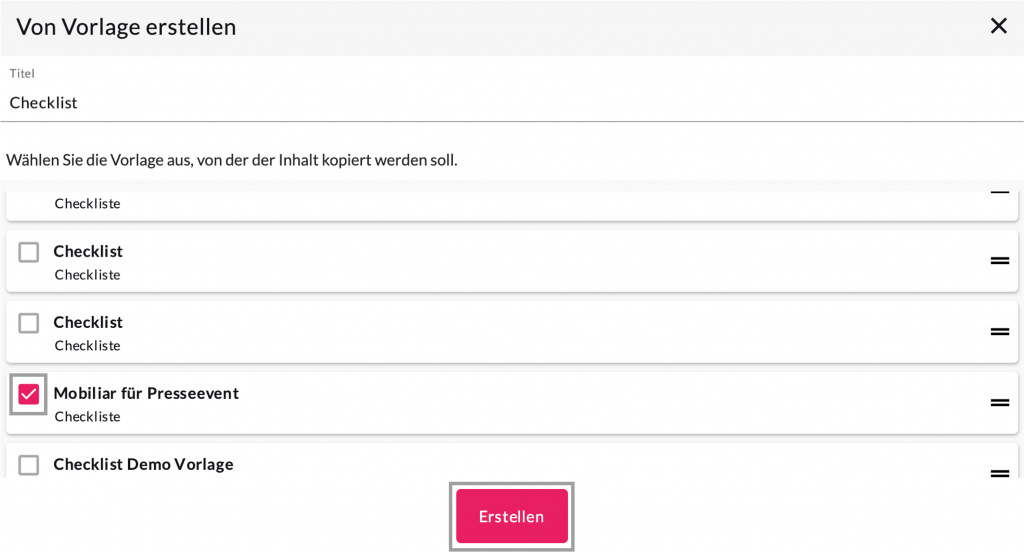Click the Titel input field containing Checklist
The height and width of the screenshot is (552, 1024).
(x=510, y=102)
